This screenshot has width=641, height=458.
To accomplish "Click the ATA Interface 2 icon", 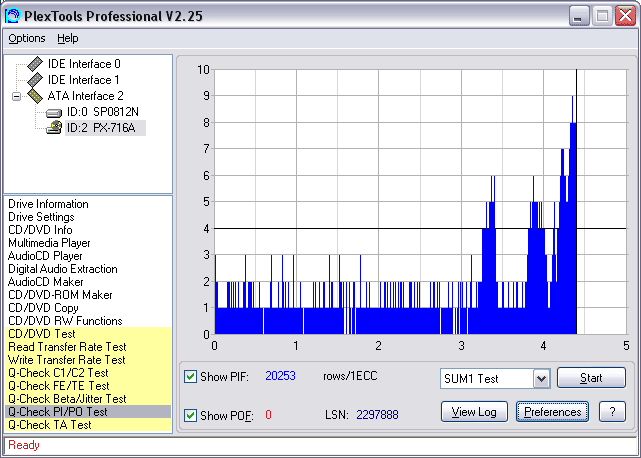I will point(35,96).
